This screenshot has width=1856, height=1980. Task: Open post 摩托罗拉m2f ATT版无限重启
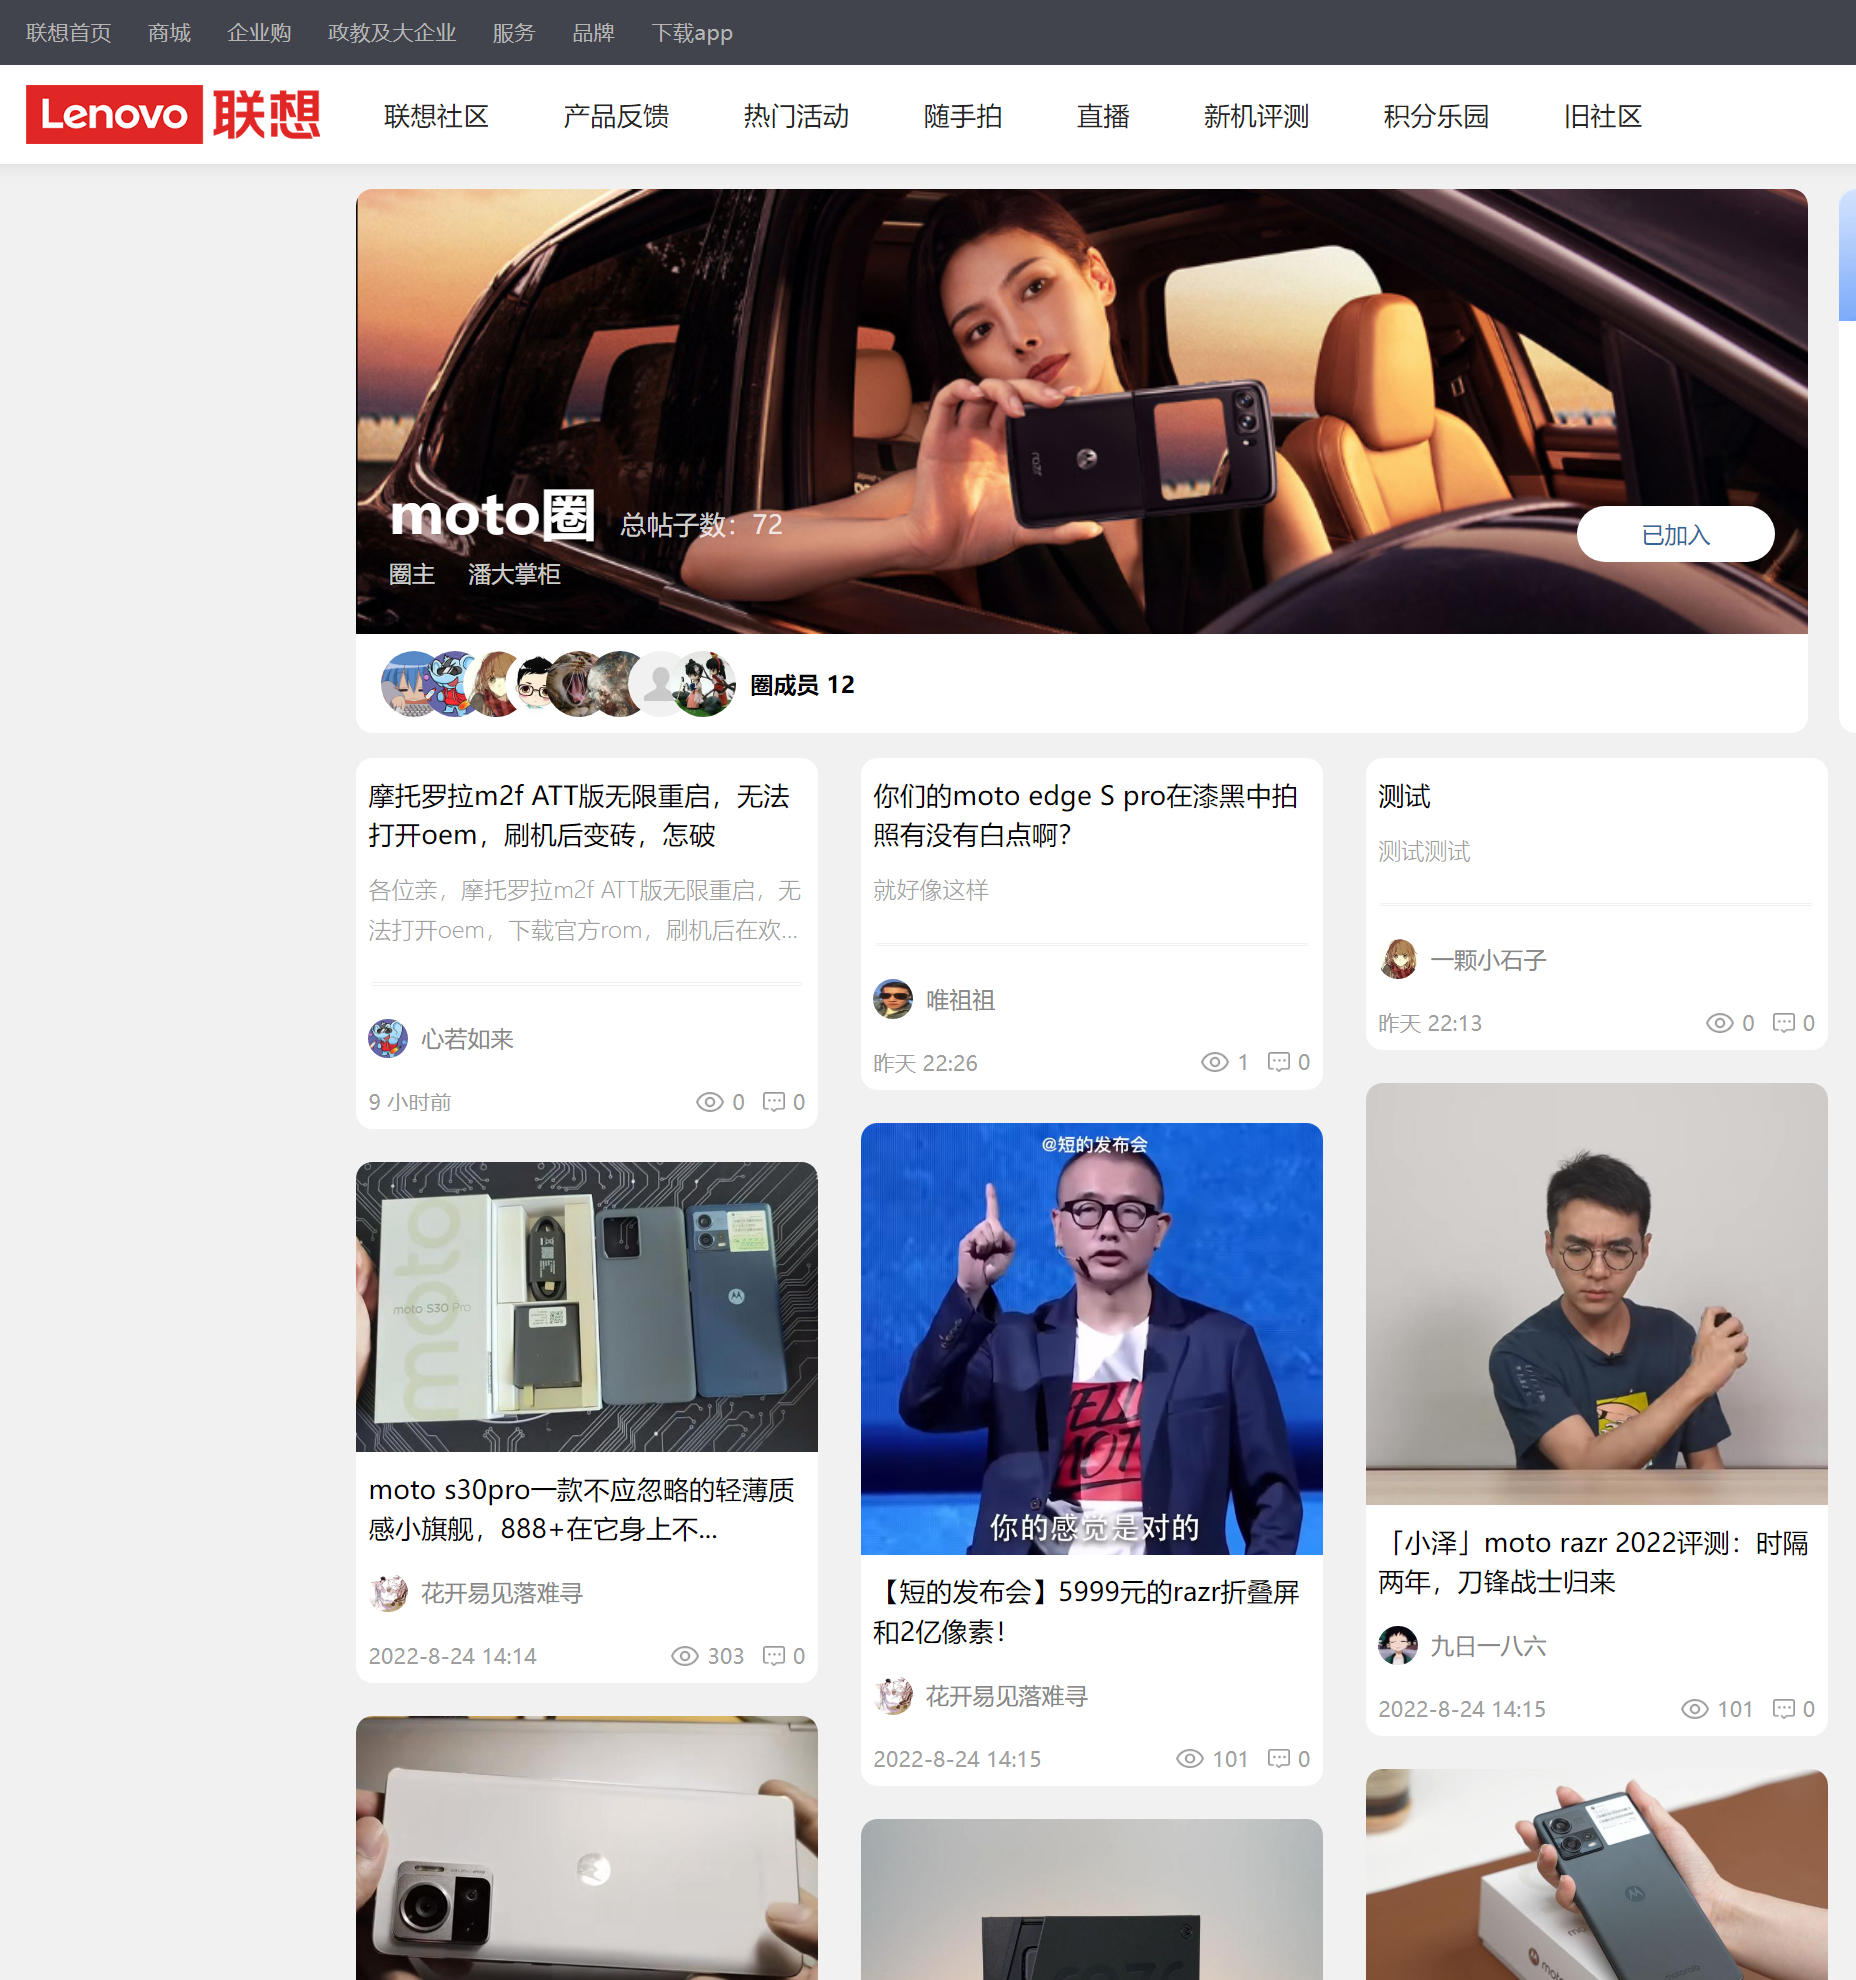pos(580,815)
